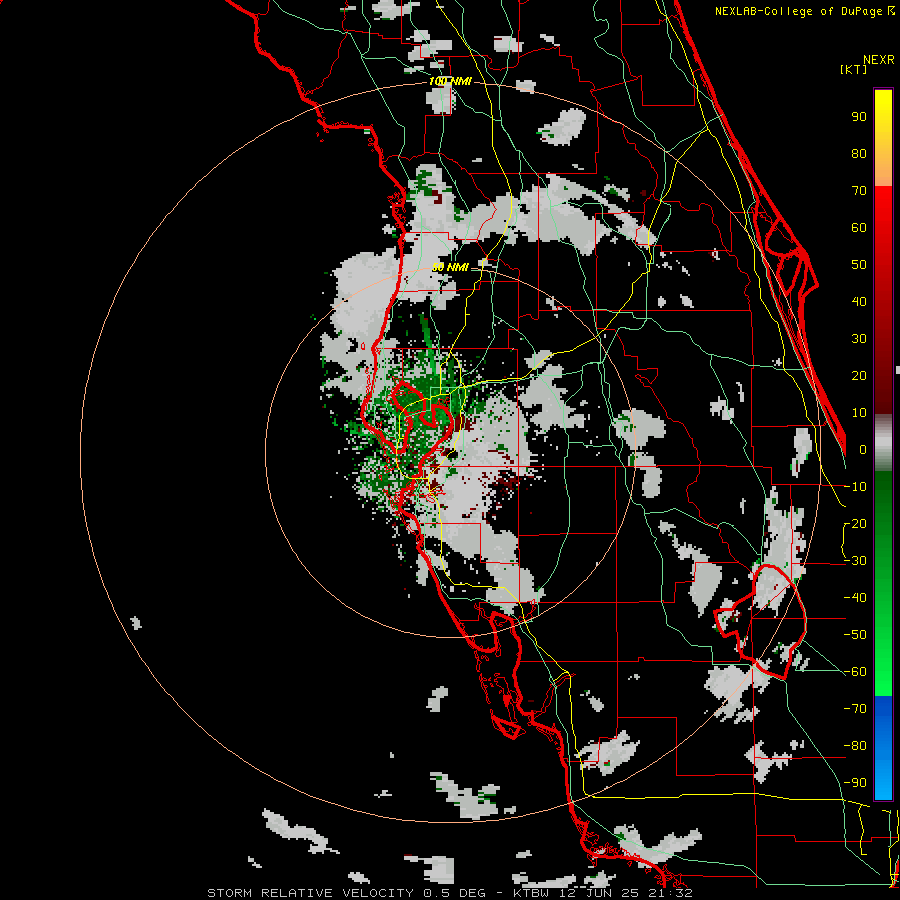This screenshot has height=900, width=900.
Task: Click the 0 value on the scale
Action: (x=863, y=450)
